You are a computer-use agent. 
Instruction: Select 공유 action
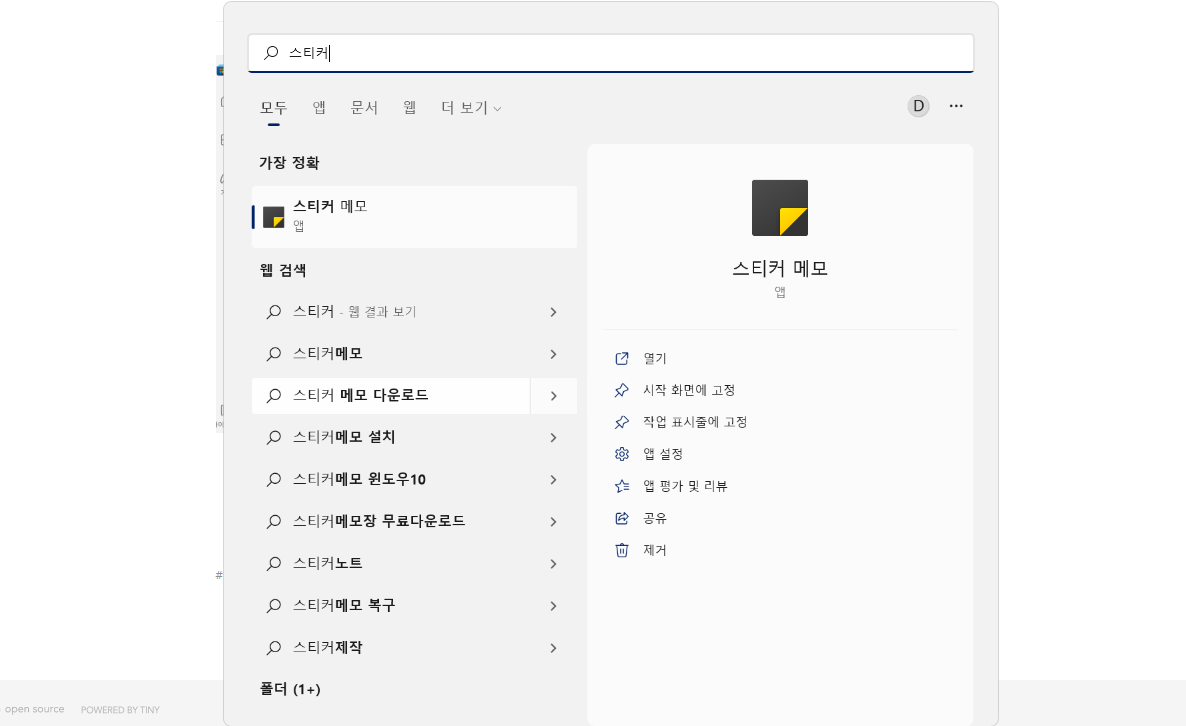pos(655,518)
